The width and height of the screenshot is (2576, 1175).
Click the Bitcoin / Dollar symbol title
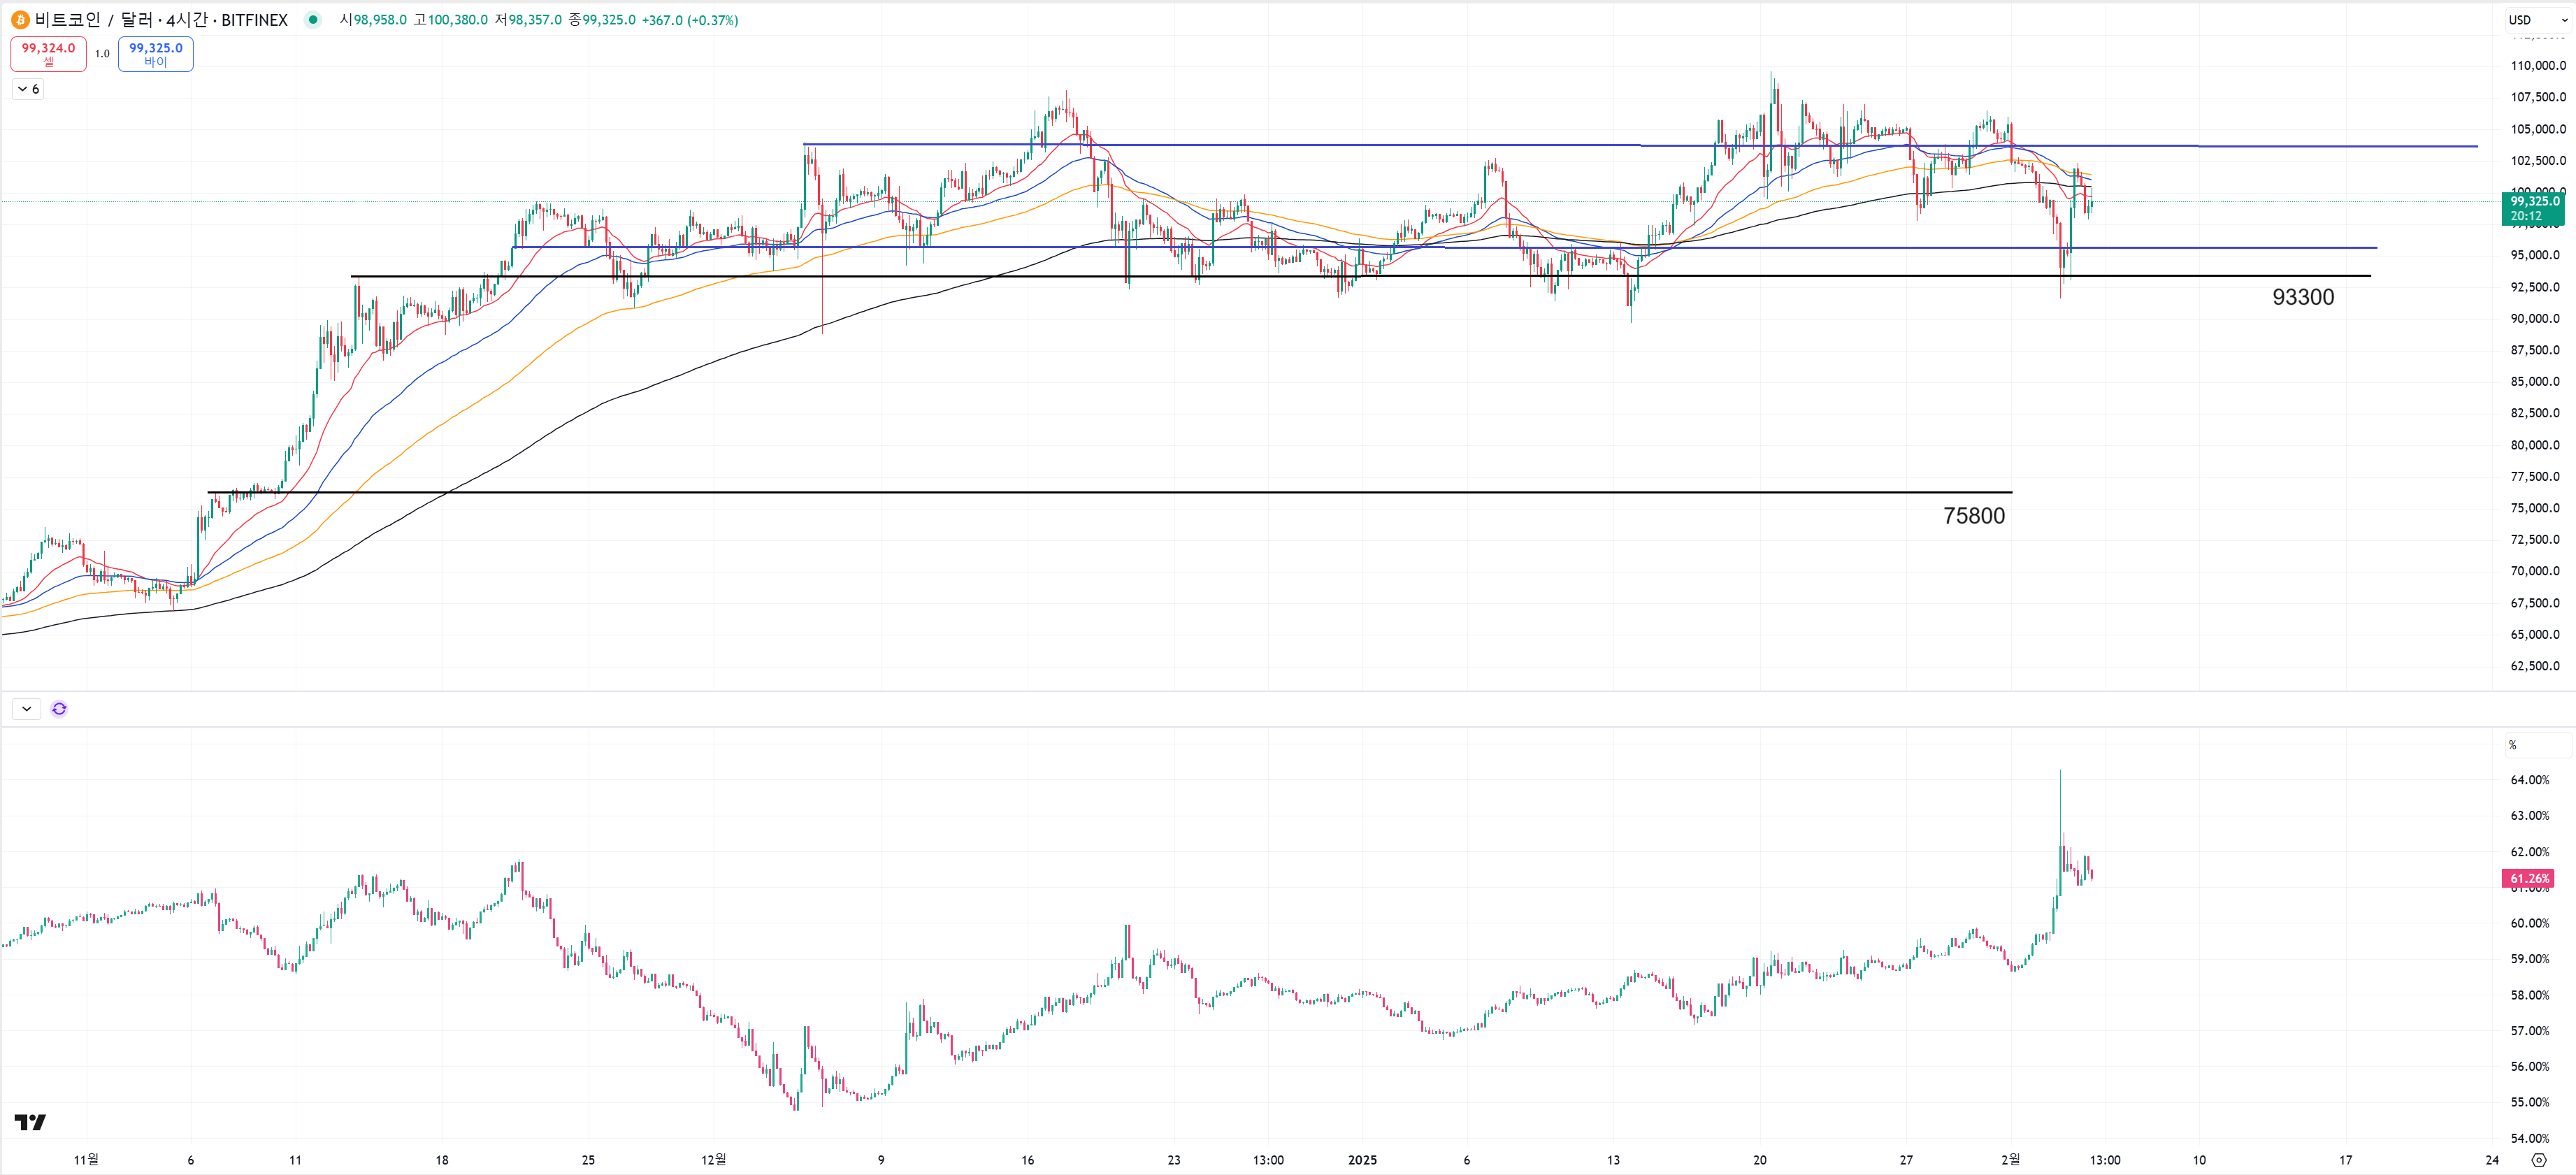[x=161, y=20]
